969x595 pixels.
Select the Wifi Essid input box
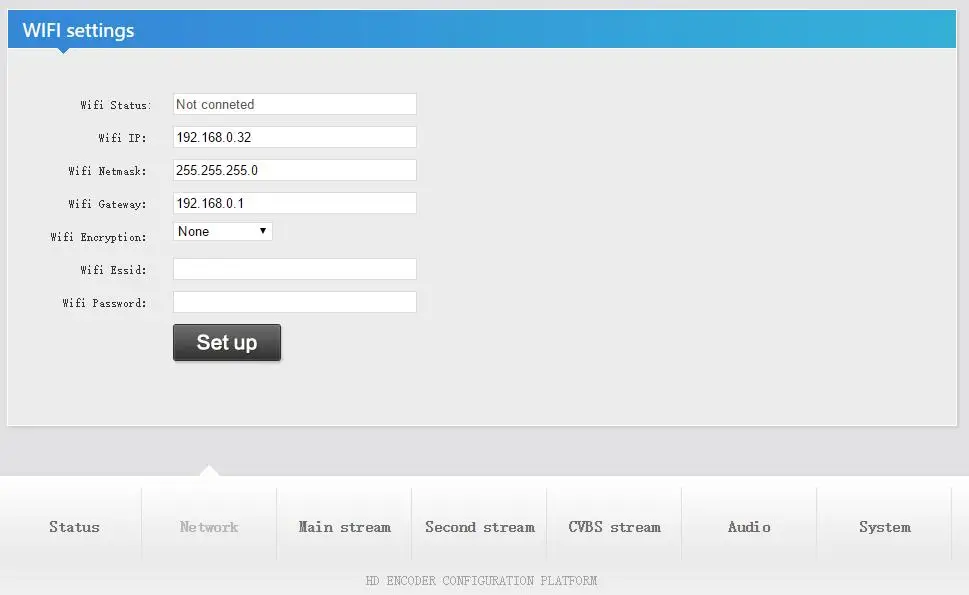click(295, 269)
